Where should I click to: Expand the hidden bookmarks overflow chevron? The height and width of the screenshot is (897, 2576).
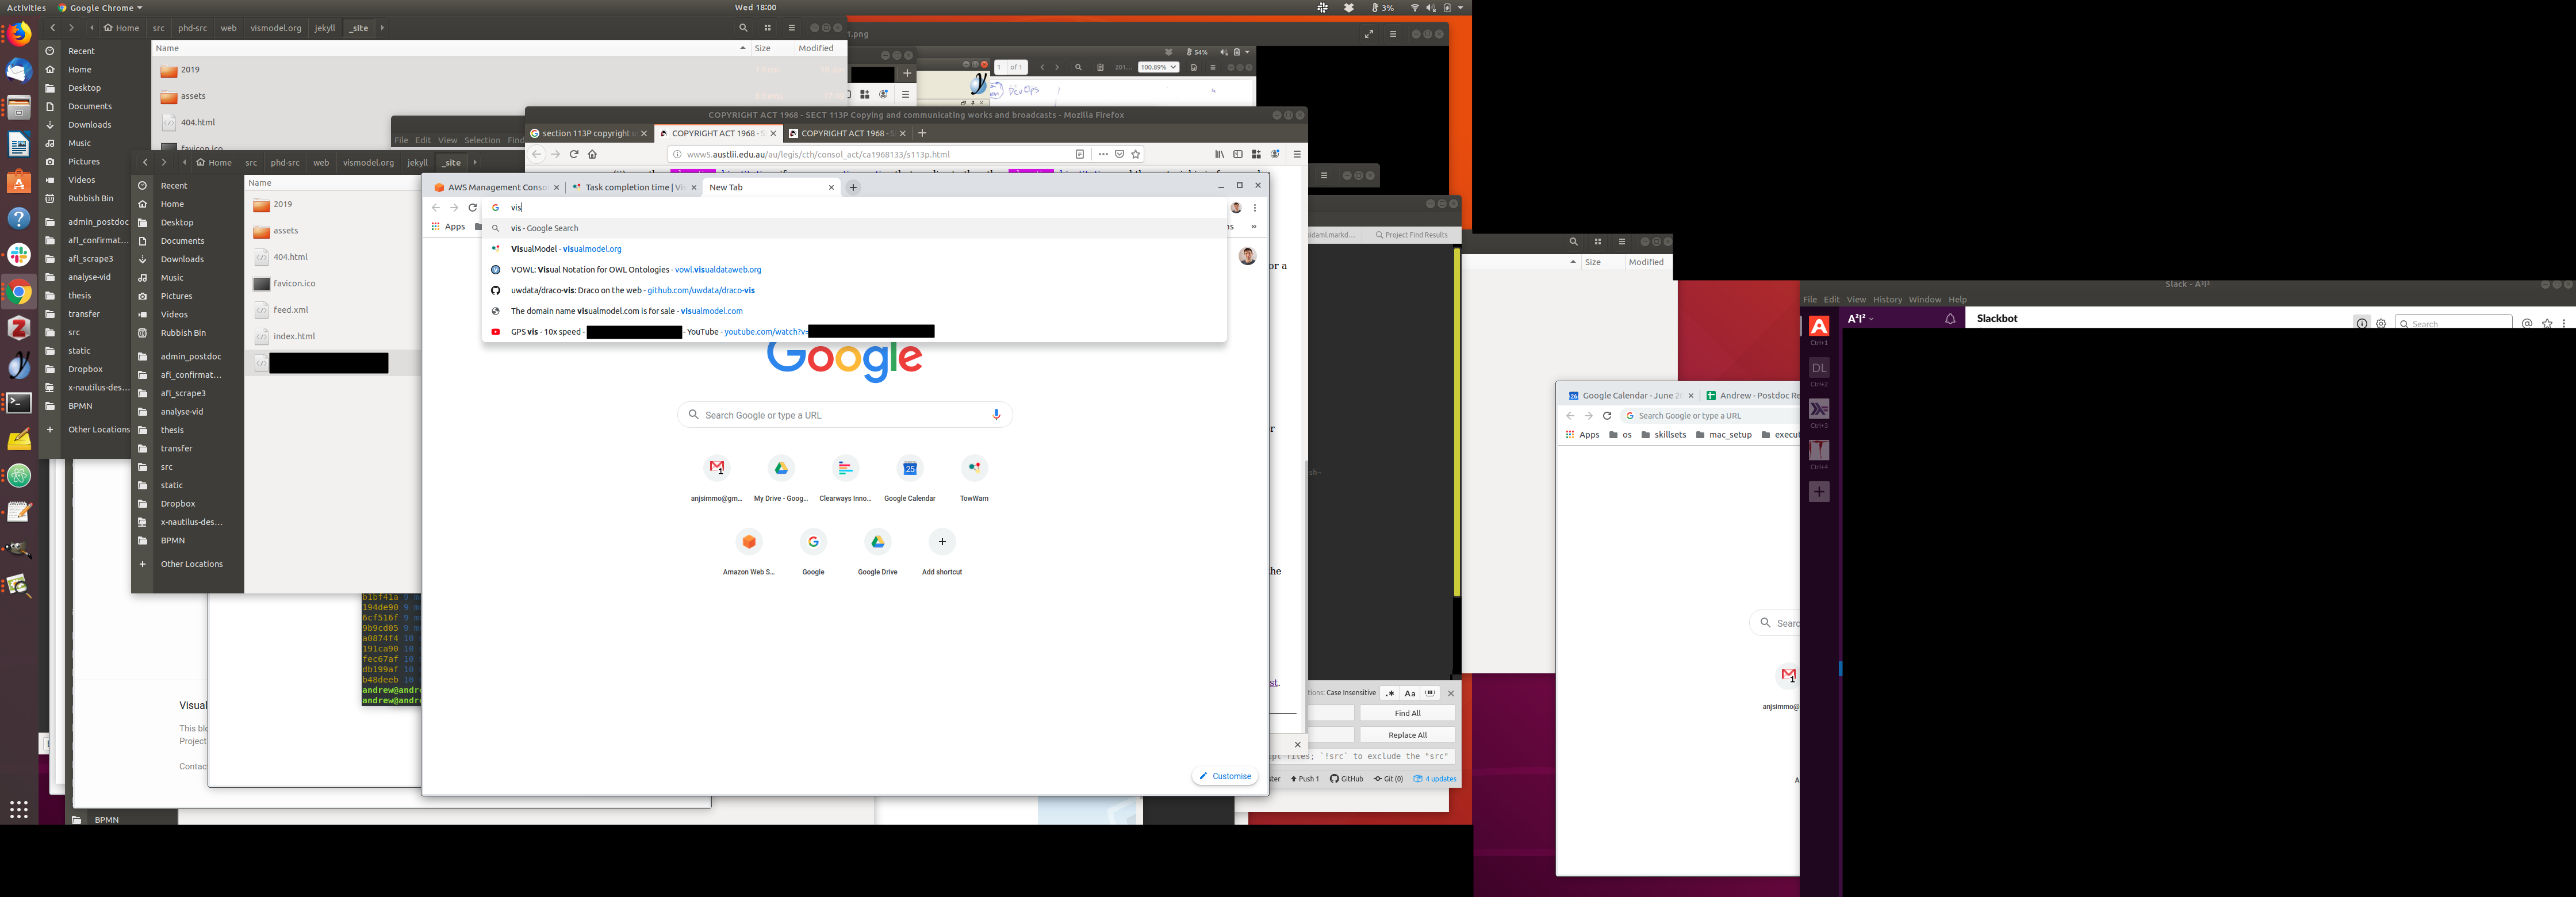[x=1253, y=227]
